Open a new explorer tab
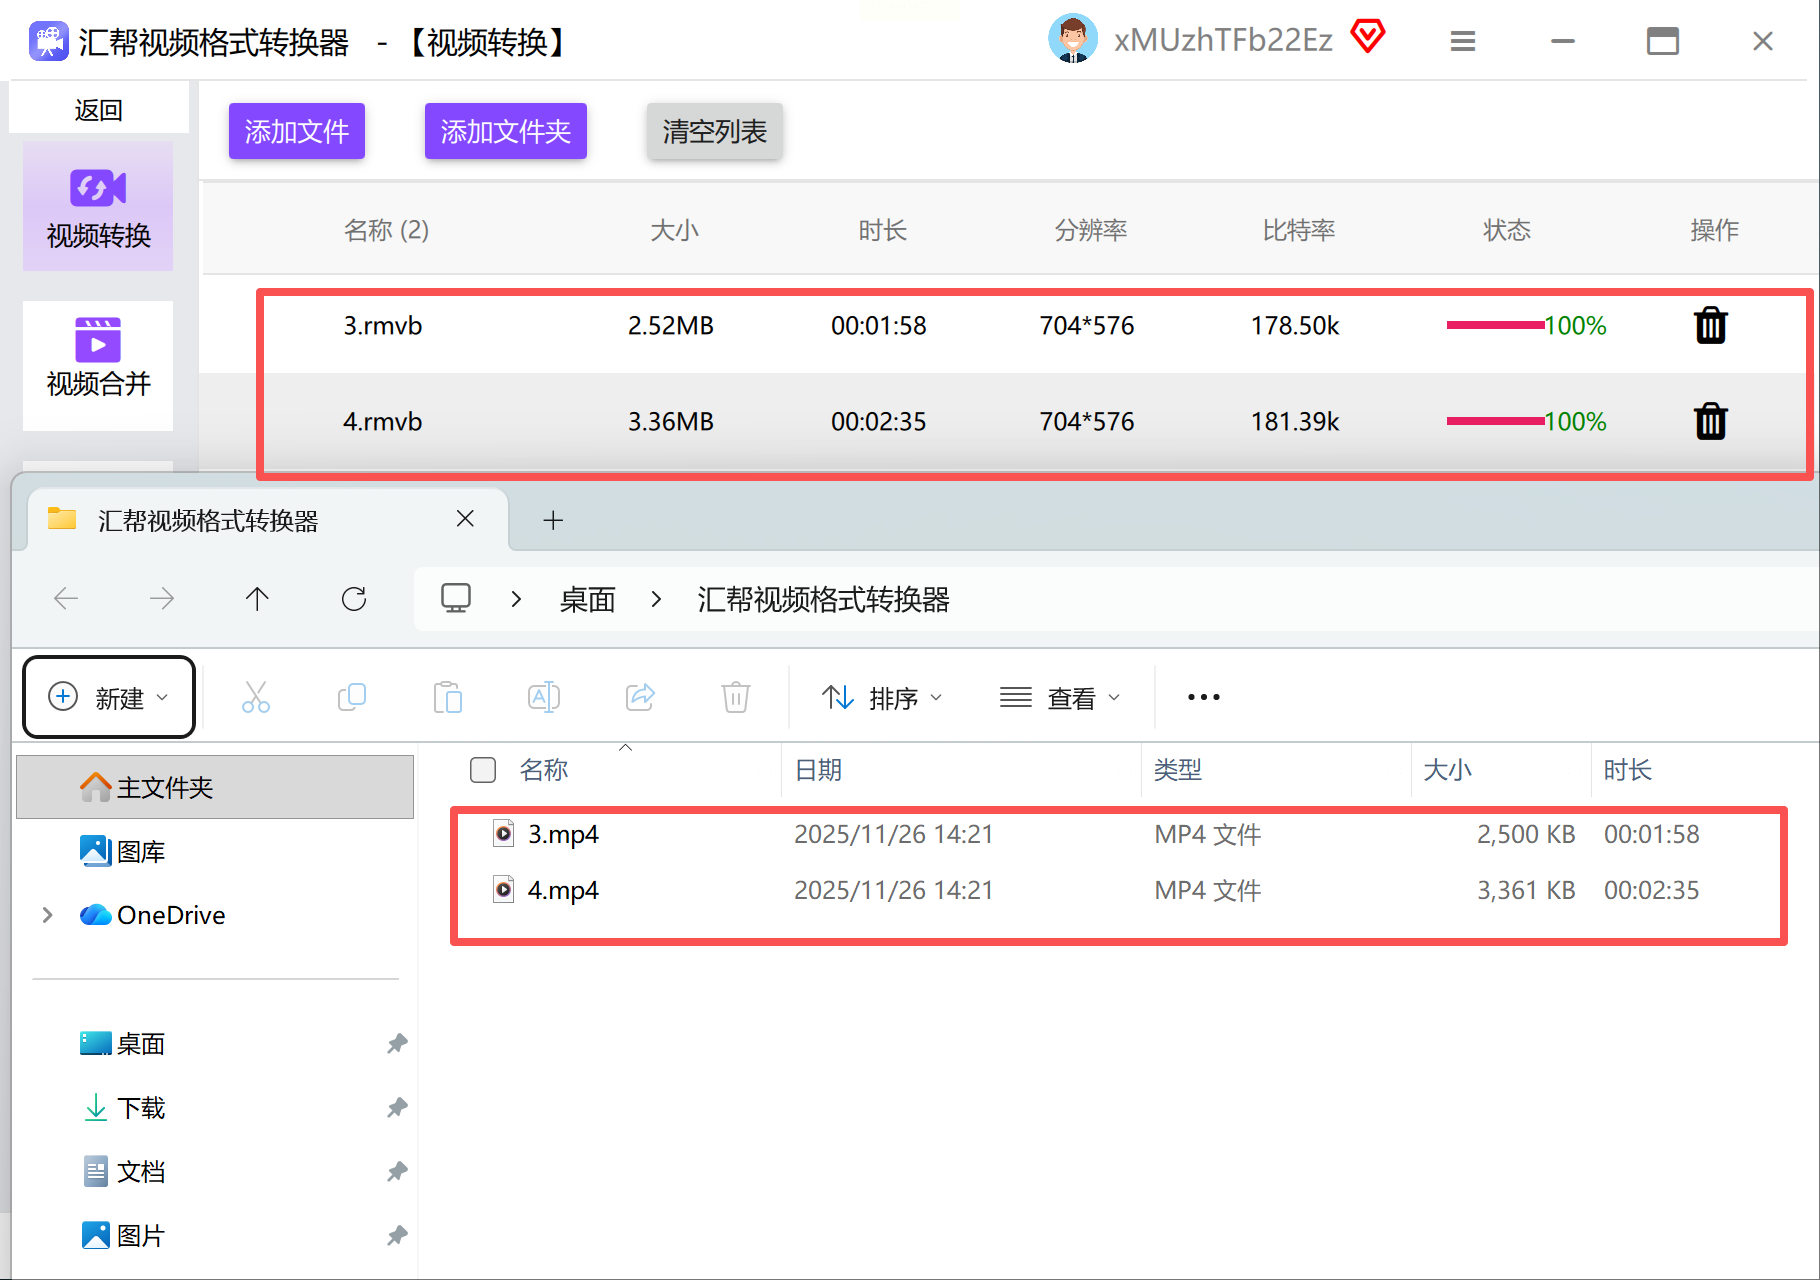Image resolution: width=1820 pixels, height=1280 pixels. [x=553, y=520]
